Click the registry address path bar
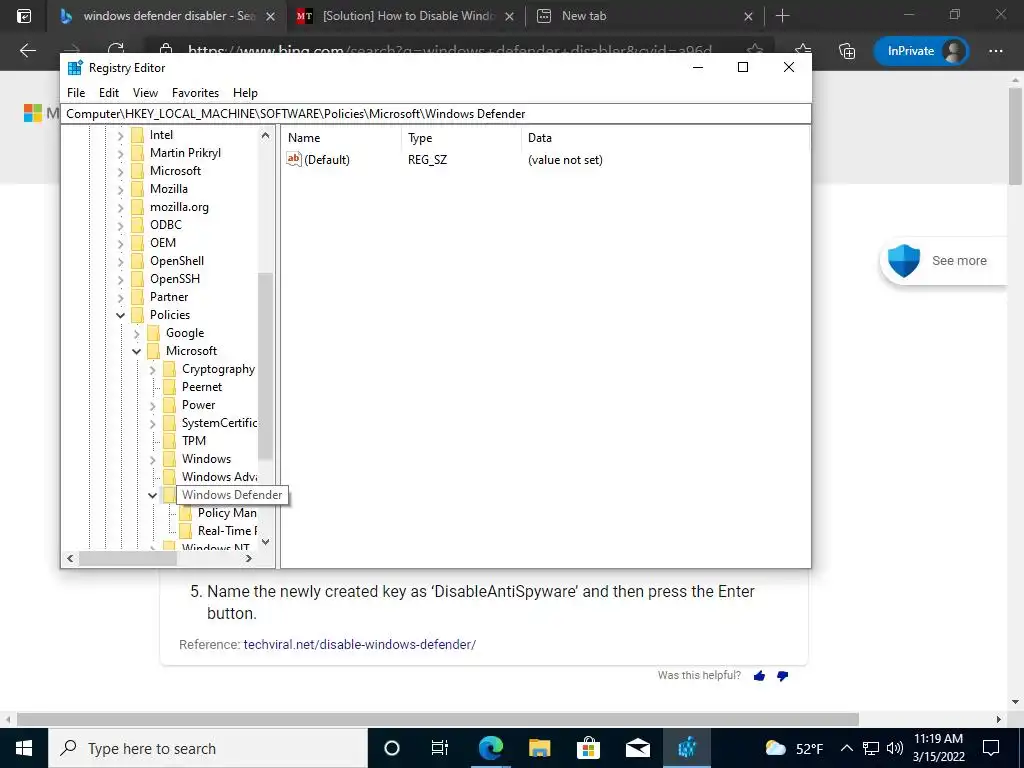This screenshot has width=1024, height=768. (x=436, y=114)
